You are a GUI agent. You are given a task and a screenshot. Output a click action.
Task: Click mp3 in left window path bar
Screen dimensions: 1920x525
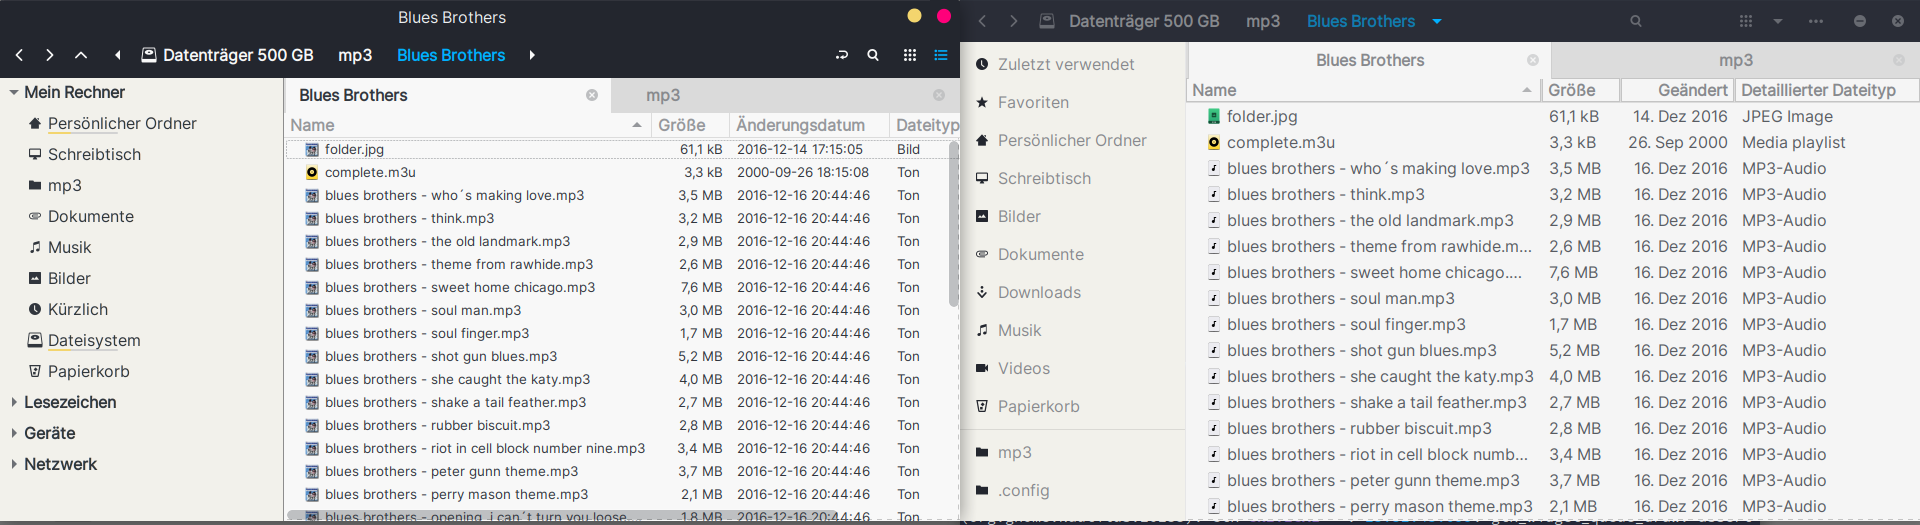[355, 56]
